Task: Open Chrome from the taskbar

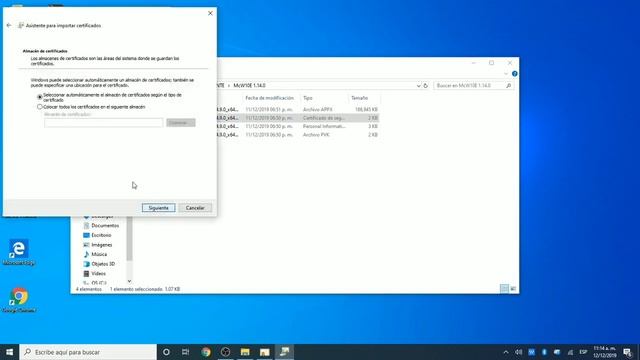Action: tap(206, 352)
